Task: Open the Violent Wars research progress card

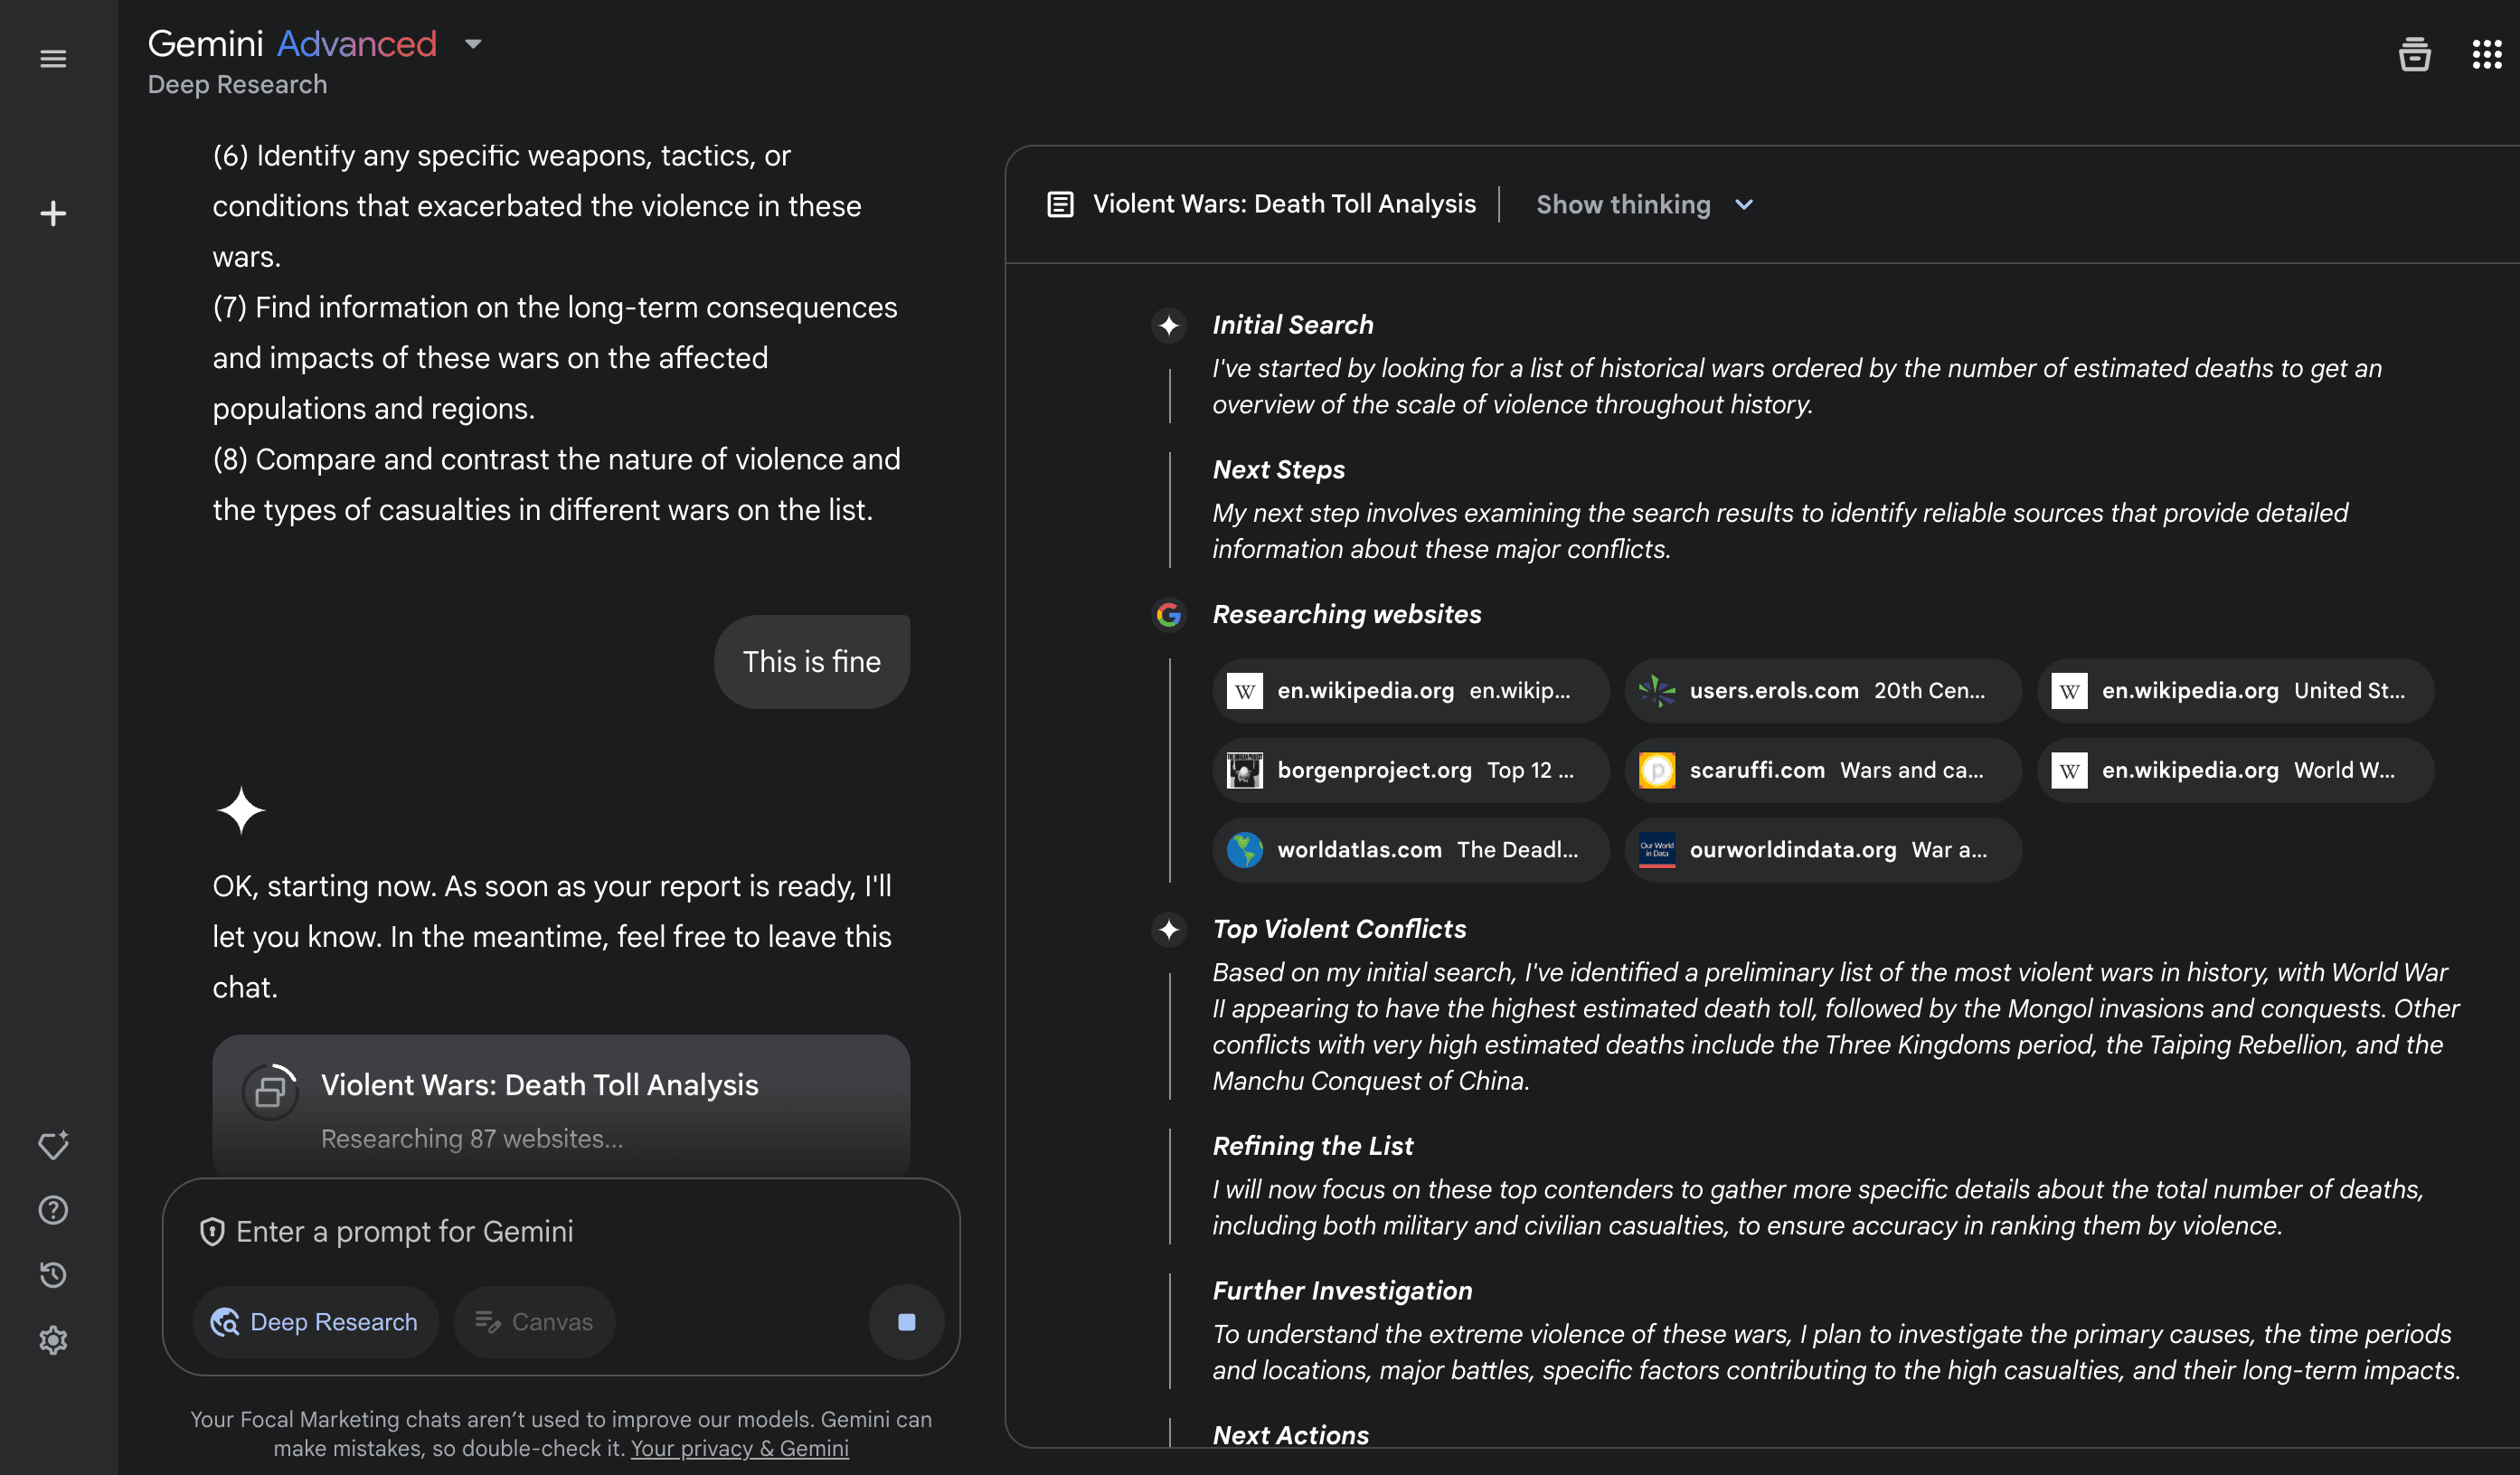Action: pos(560,1108)
